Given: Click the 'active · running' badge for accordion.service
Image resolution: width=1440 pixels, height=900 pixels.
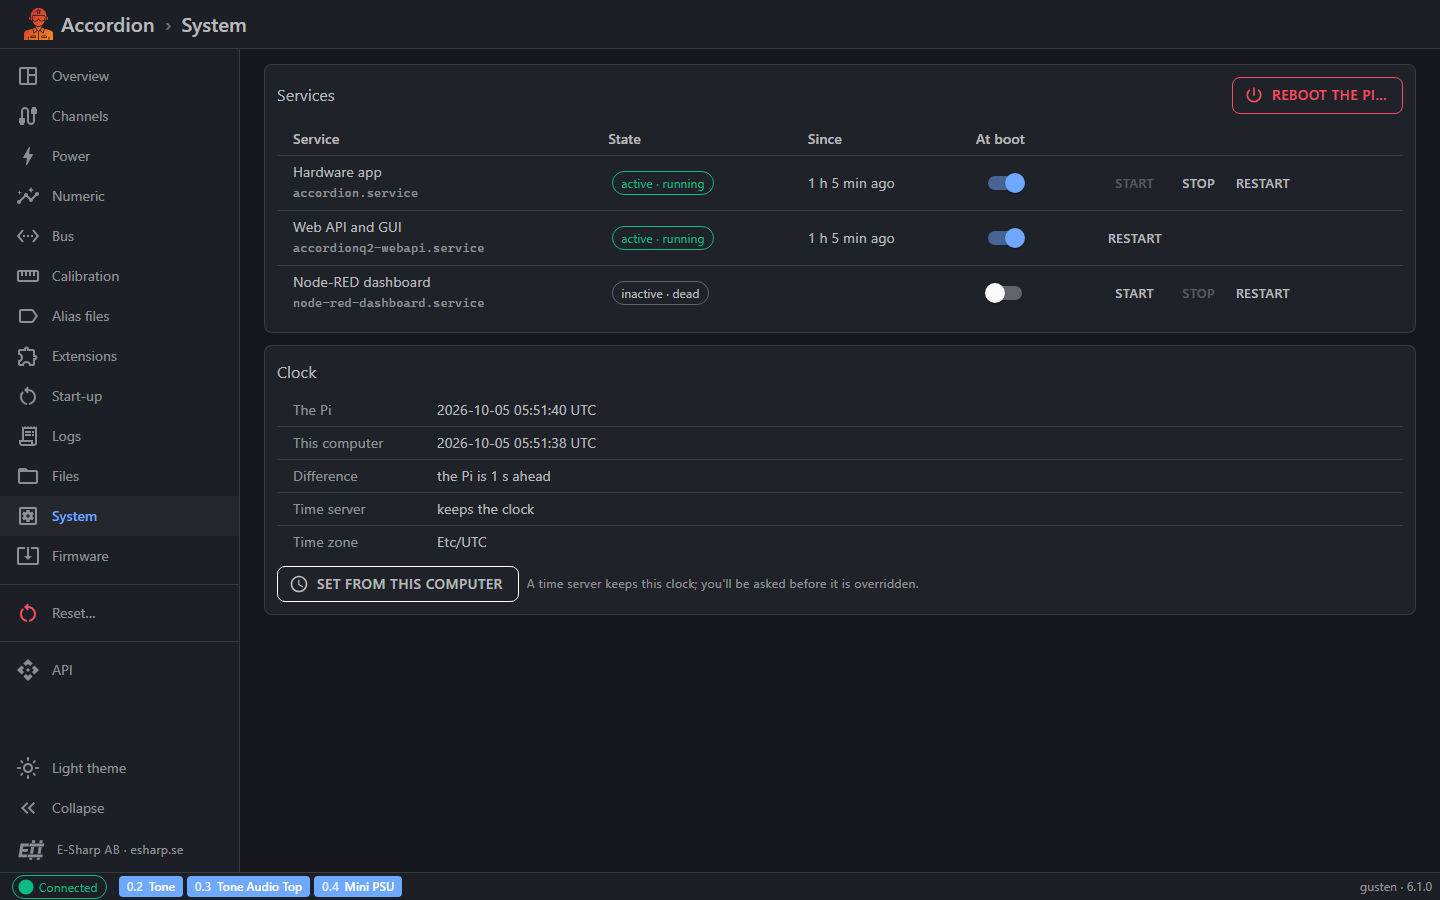Looking at the screenshot, I should point(663,184).
